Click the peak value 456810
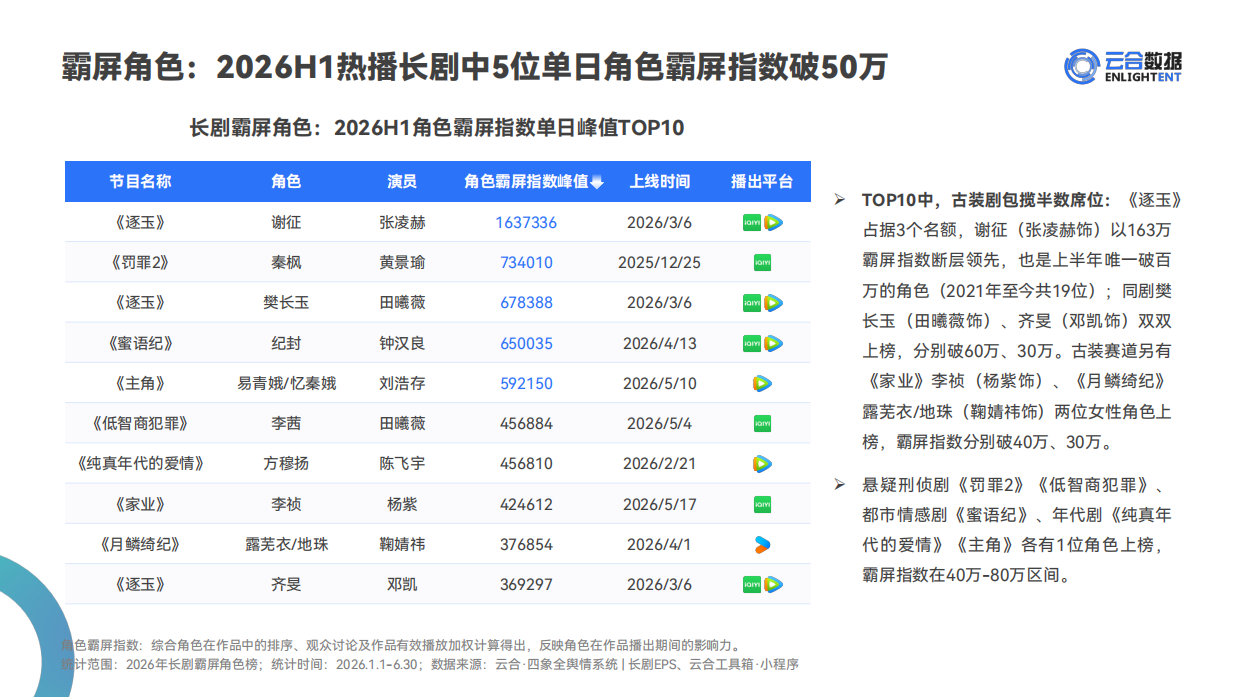The height and width of the screenshot is (697, 1240). [526, 464]
